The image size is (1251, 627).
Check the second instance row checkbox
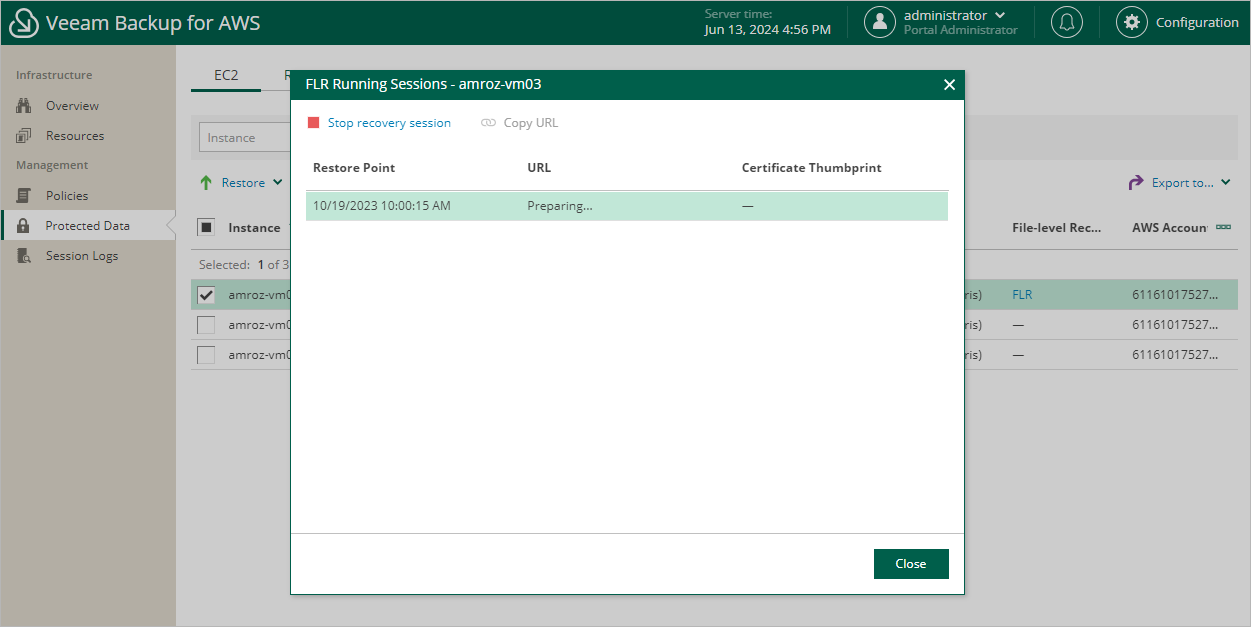click(206, 325)
